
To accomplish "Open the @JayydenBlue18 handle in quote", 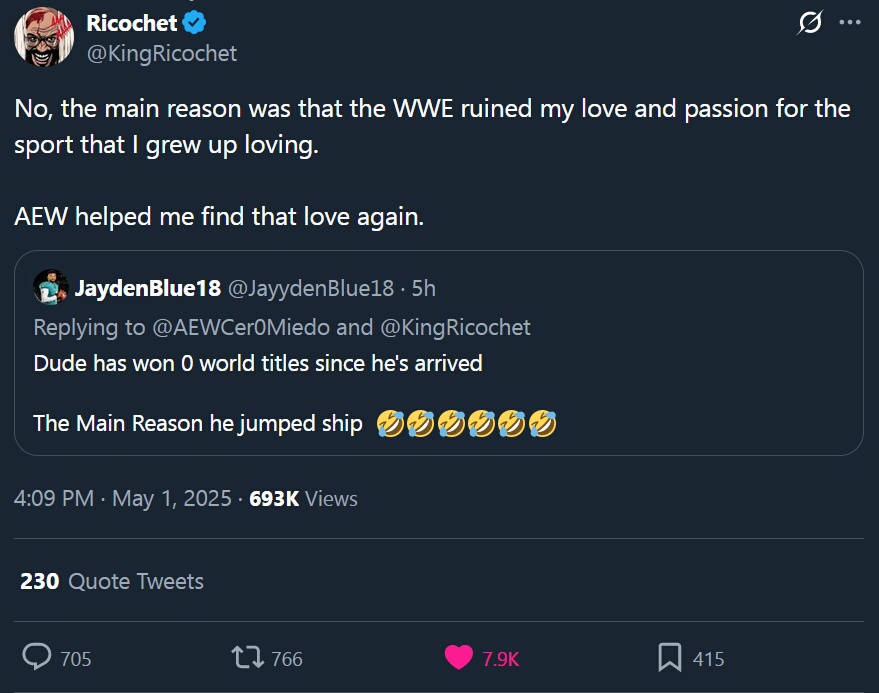I will pos(311,288).
